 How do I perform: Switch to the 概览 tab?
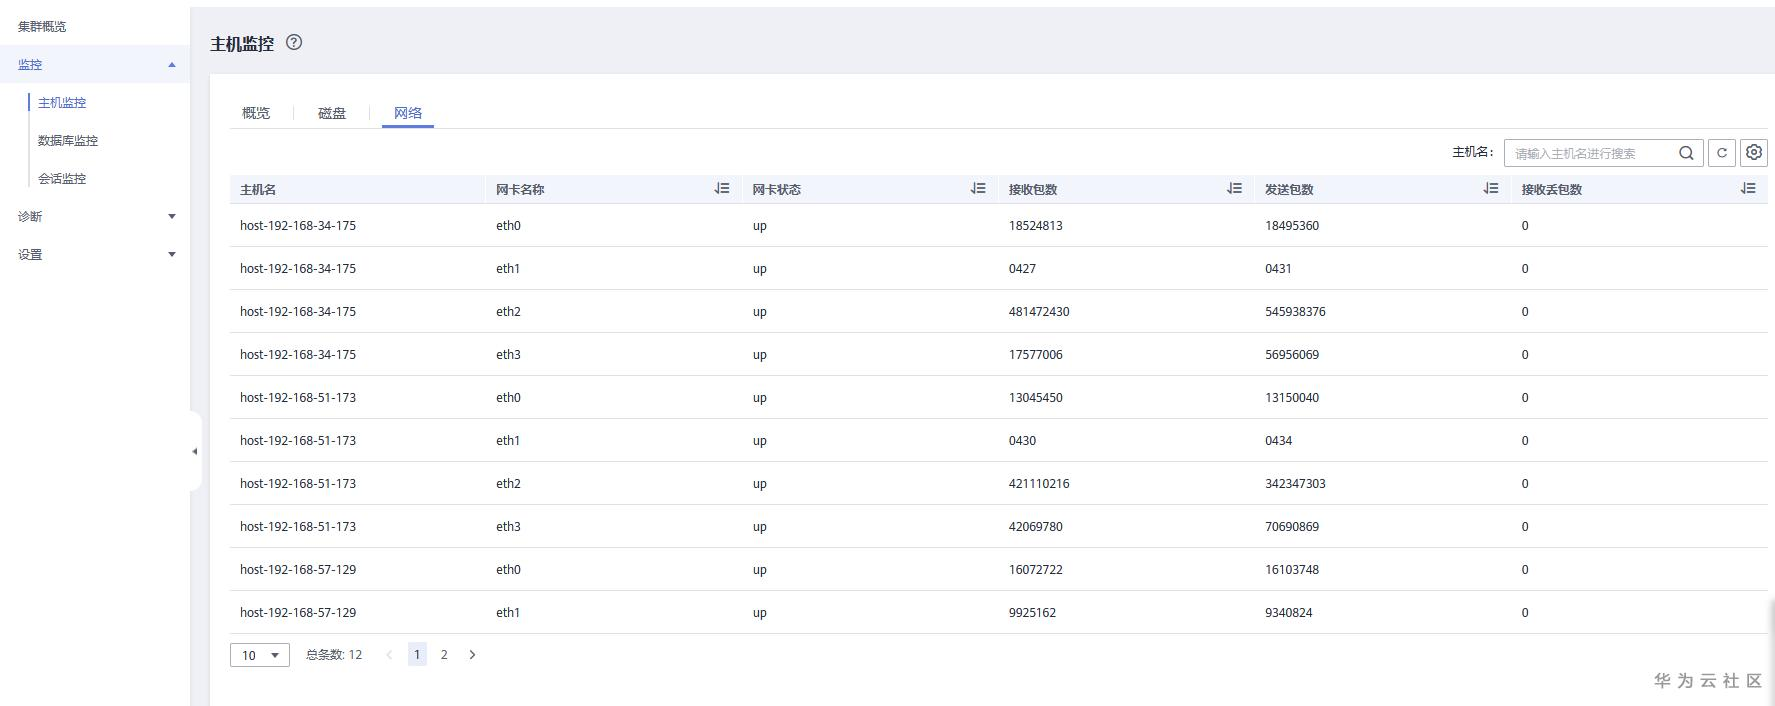pyautogui.click(x=256, y=113)
